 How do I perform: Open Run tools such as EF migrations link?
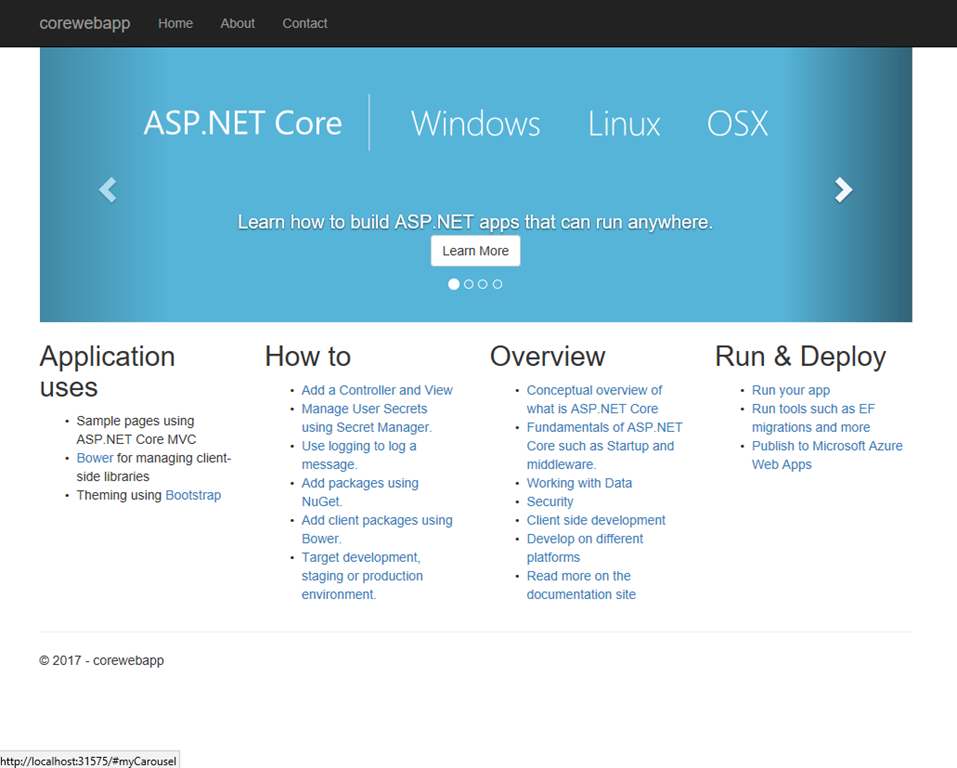coord(813,418)
